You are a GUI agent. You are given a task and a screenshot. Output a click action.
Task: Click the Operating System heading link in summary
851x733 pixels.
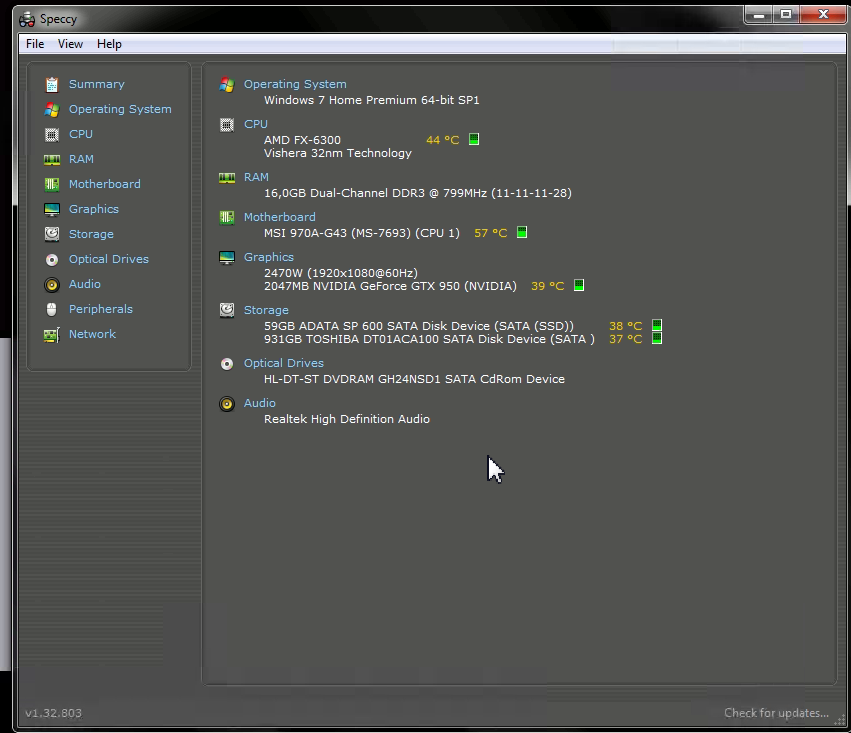[295, 84]
